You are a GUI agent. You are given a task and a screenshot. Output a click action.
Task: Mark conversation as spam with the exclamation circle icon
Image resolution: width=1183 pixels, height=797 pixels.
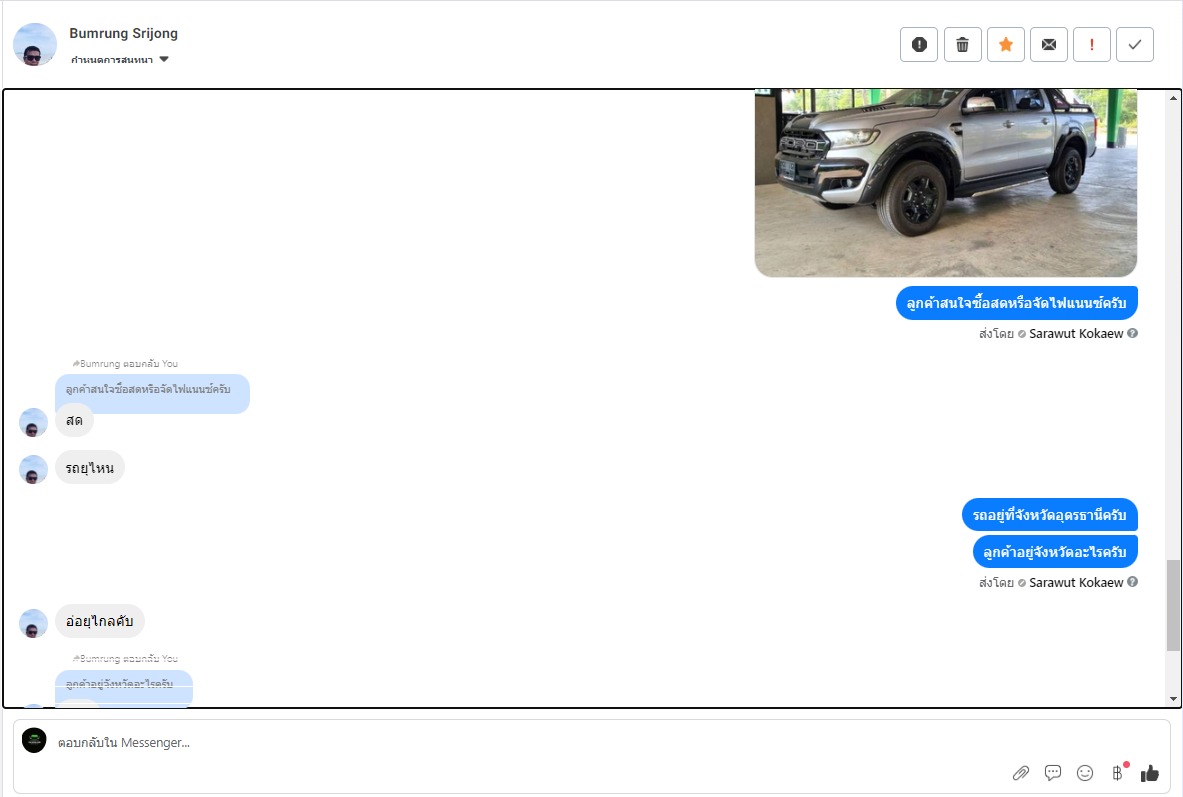coord(919,45)
